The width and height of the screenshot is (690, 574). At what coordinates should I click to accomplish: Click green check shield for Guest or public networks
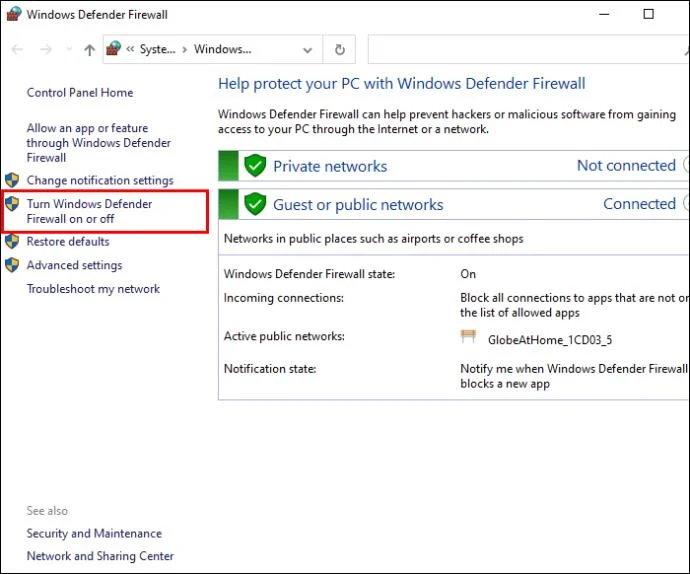pyautogui.click(x=255, y=204)
